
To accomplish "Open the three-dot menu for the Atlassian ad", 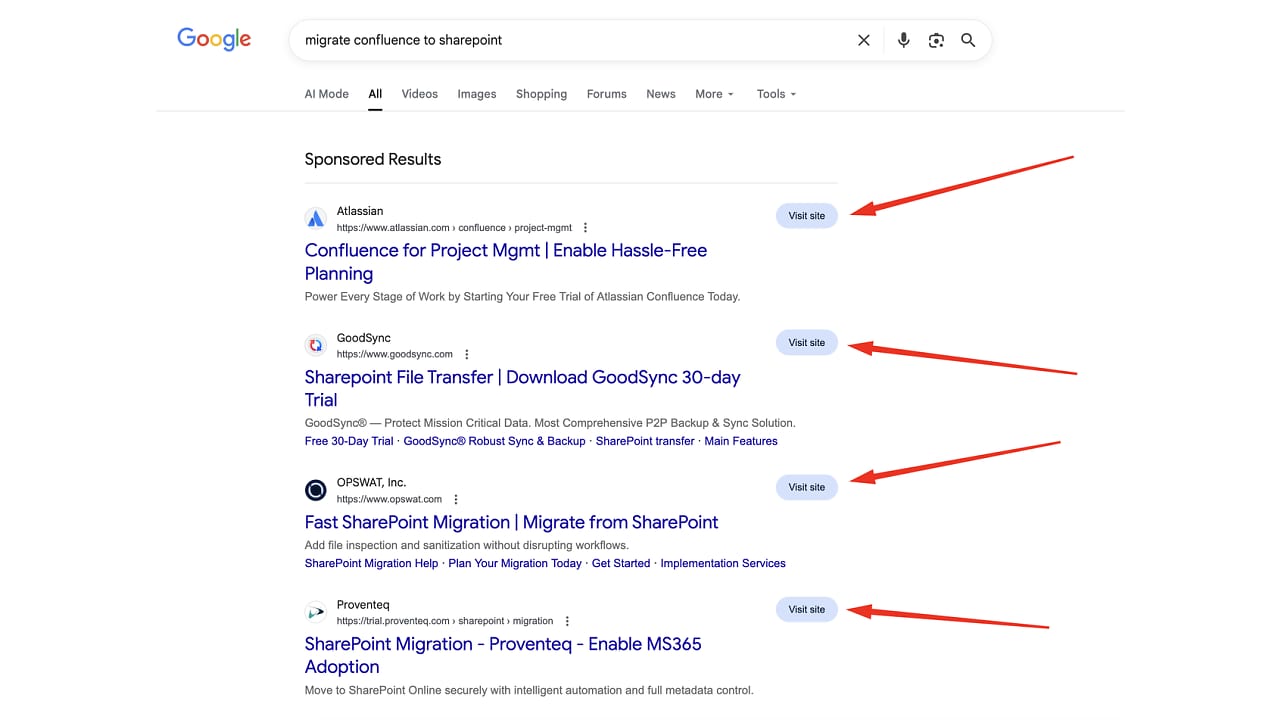I will [586, 228].
